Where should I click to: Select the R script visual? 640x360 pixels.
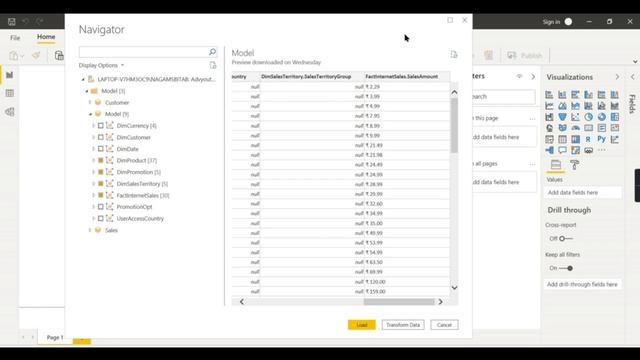(589, 139)
